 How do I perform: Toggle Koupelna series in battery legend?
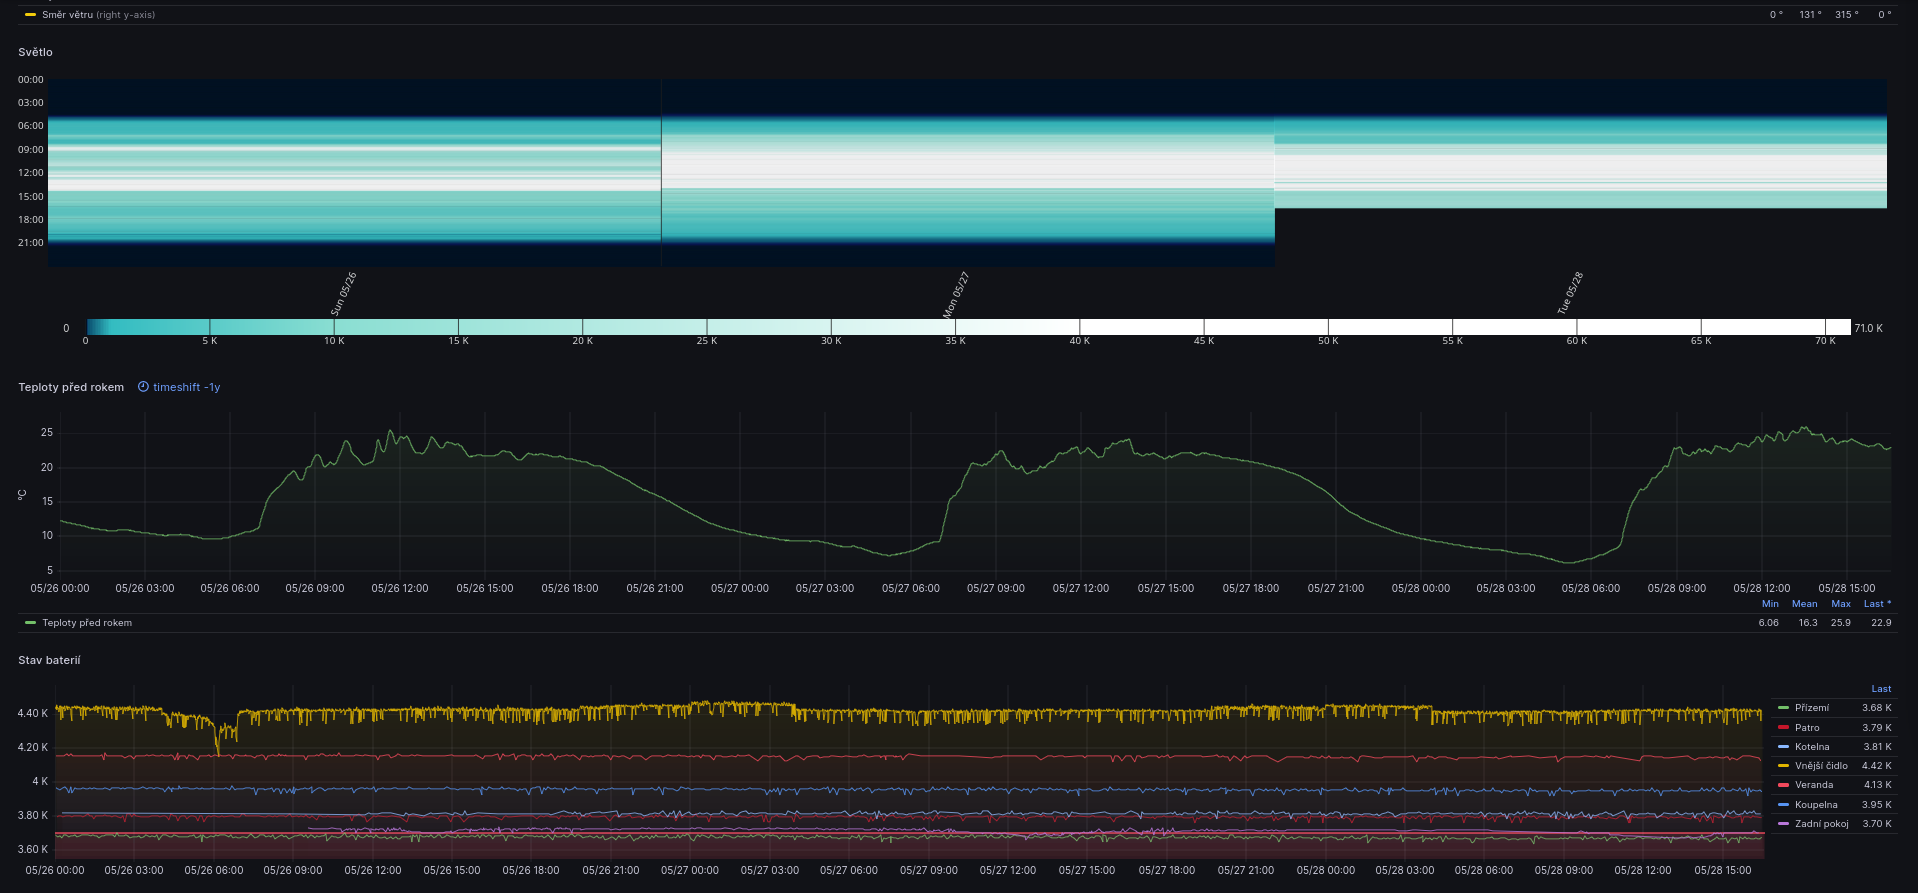(x=1815, y=805)
